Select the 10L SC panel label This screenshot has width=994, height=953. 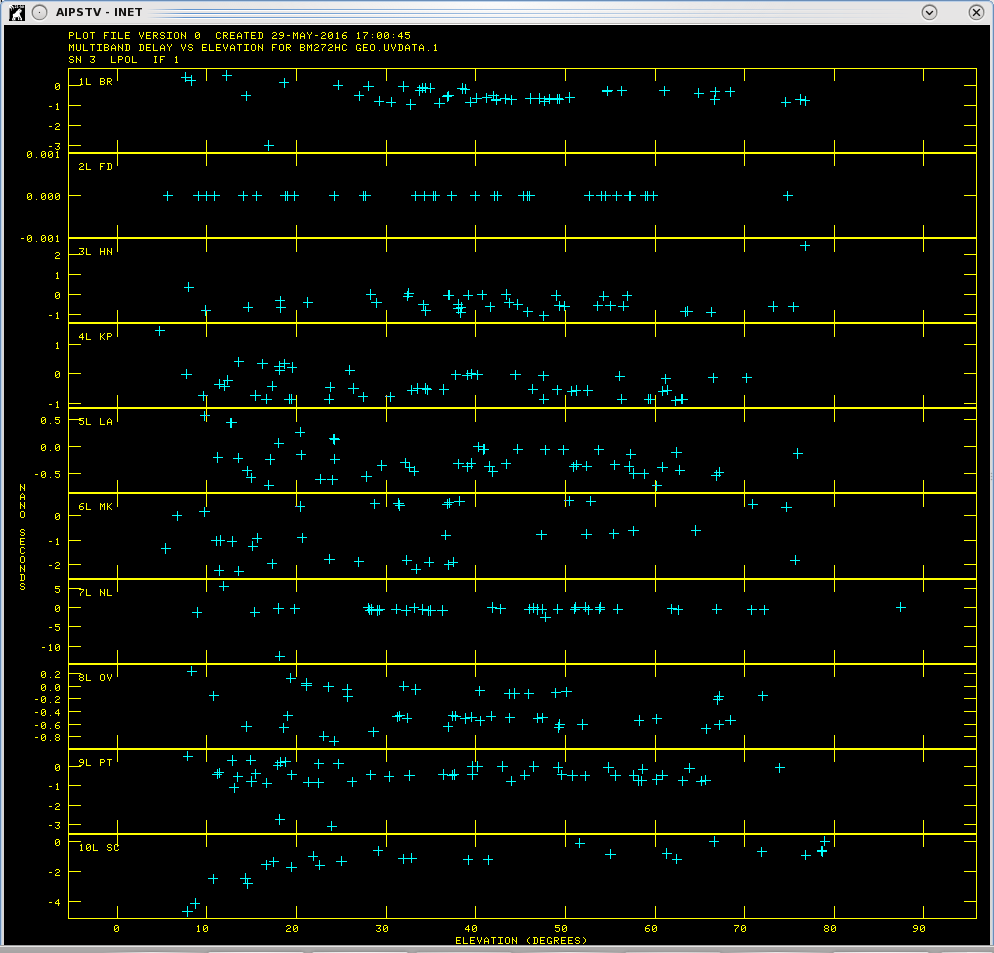coord(99,848)
